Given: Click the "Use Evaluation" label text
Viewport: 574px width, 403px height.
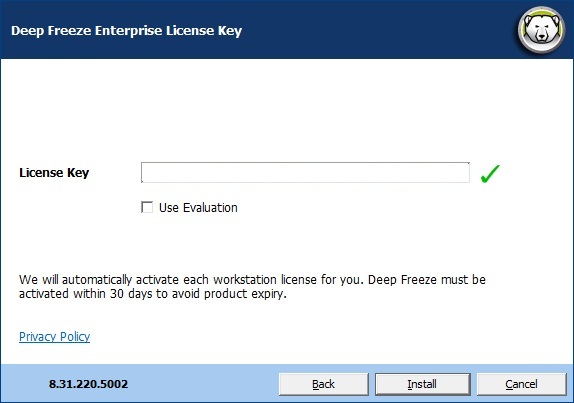Looking at the screenshot, I should [x=198, y=208].
